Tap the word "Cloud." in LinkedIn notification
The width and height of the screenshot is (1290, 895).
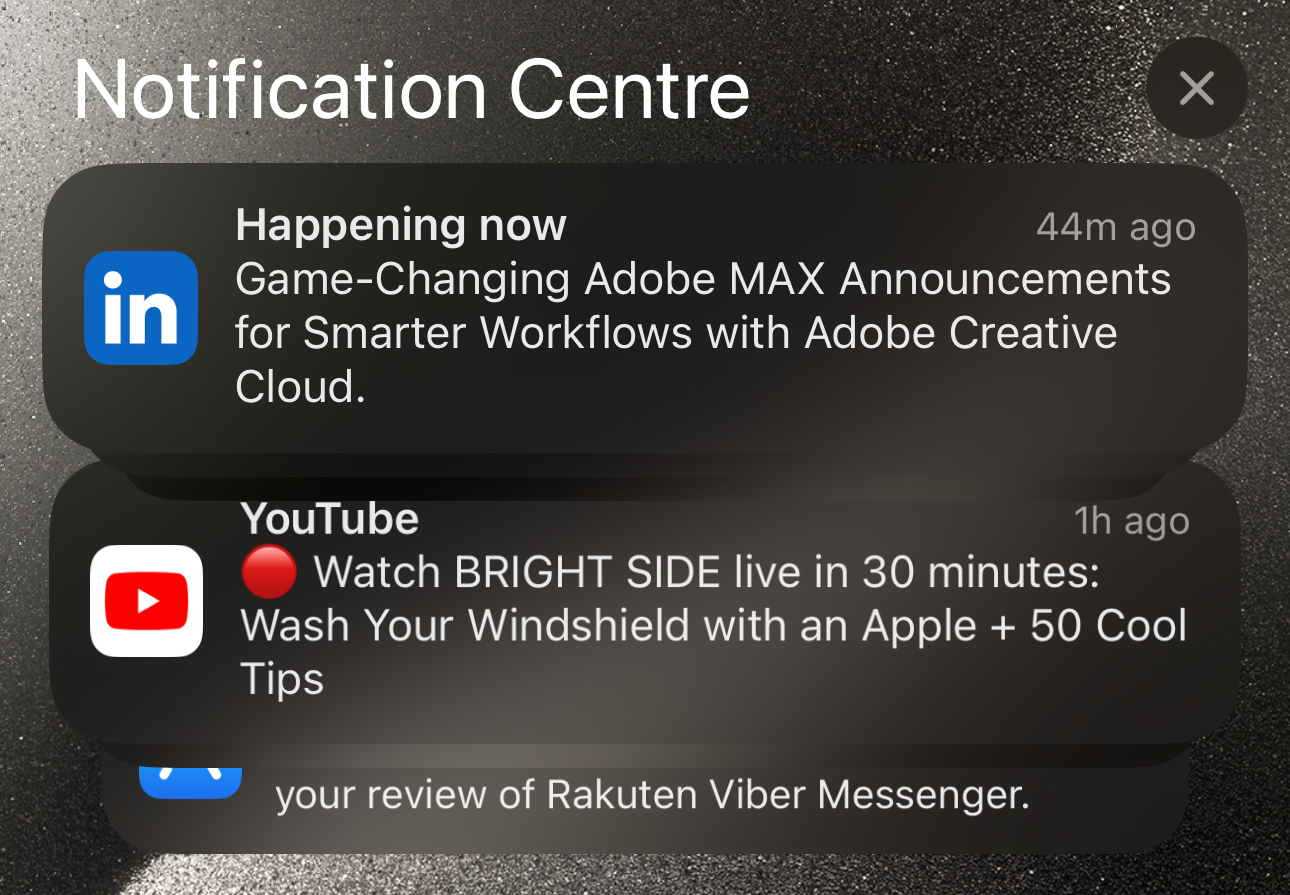point(300,387)
